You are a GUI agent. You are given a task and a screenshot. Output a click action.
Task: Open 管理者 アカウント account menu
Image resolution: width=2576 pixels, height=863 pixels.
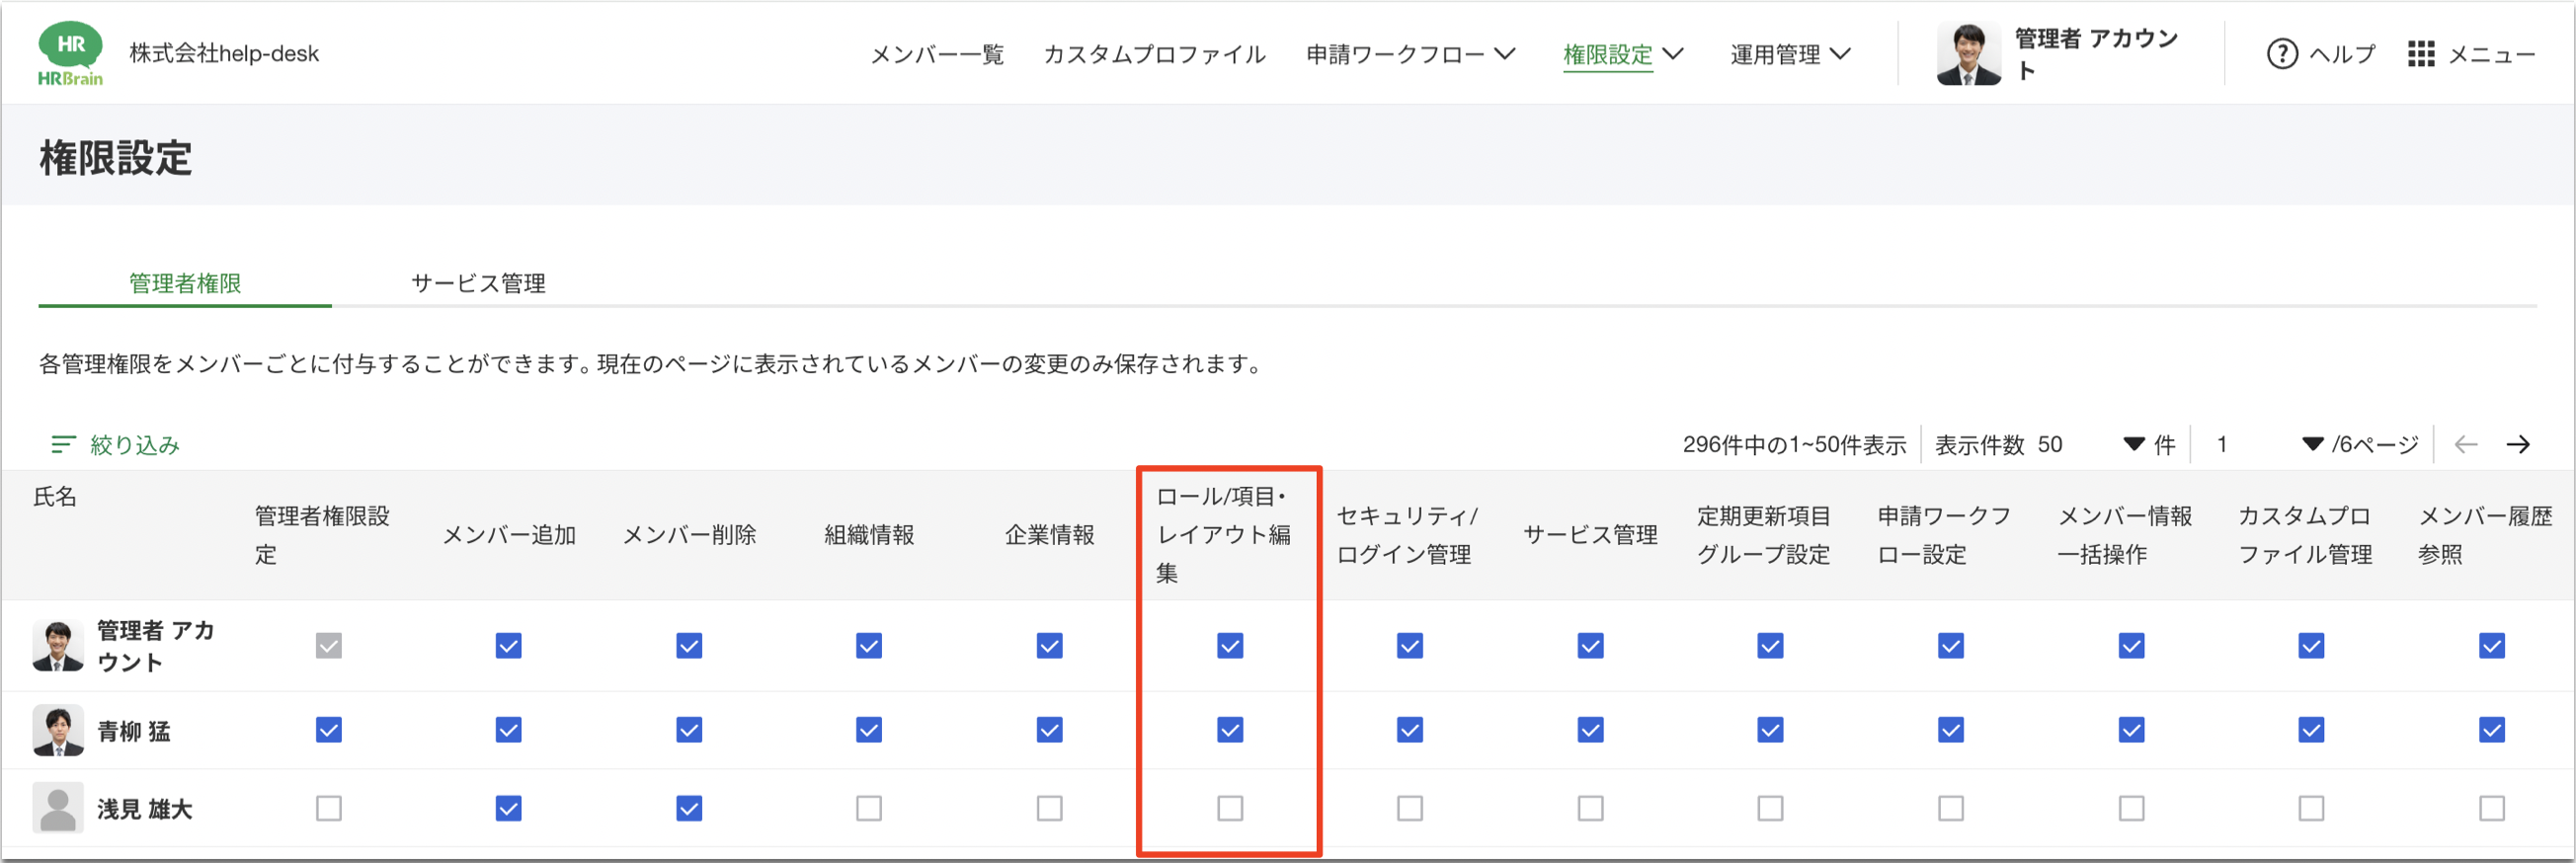[x=2095, y=54]
